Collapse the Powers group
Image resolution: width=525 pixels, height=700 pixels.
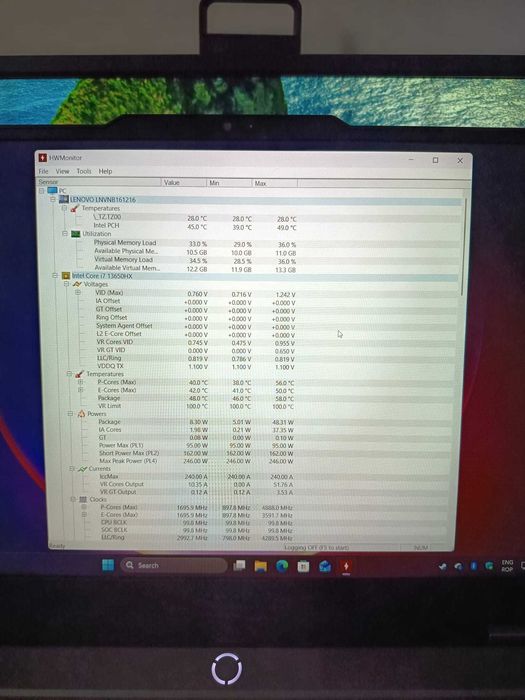click(x=71, y=414)
